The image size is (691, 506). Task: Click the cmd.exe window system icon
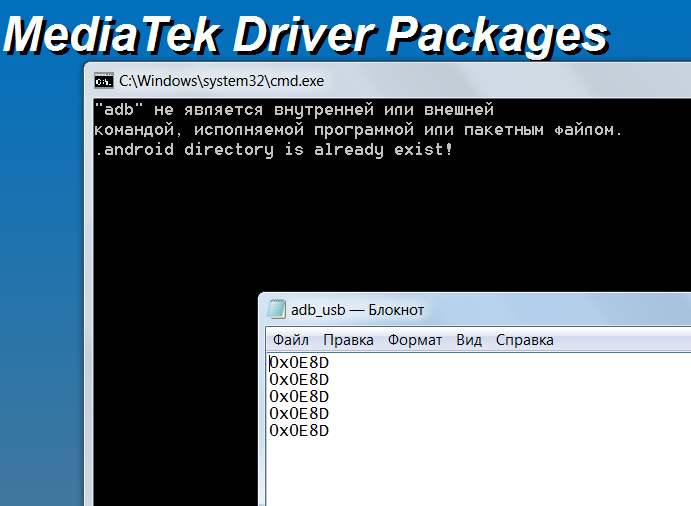pyautogui.click(x=104, y=81)
